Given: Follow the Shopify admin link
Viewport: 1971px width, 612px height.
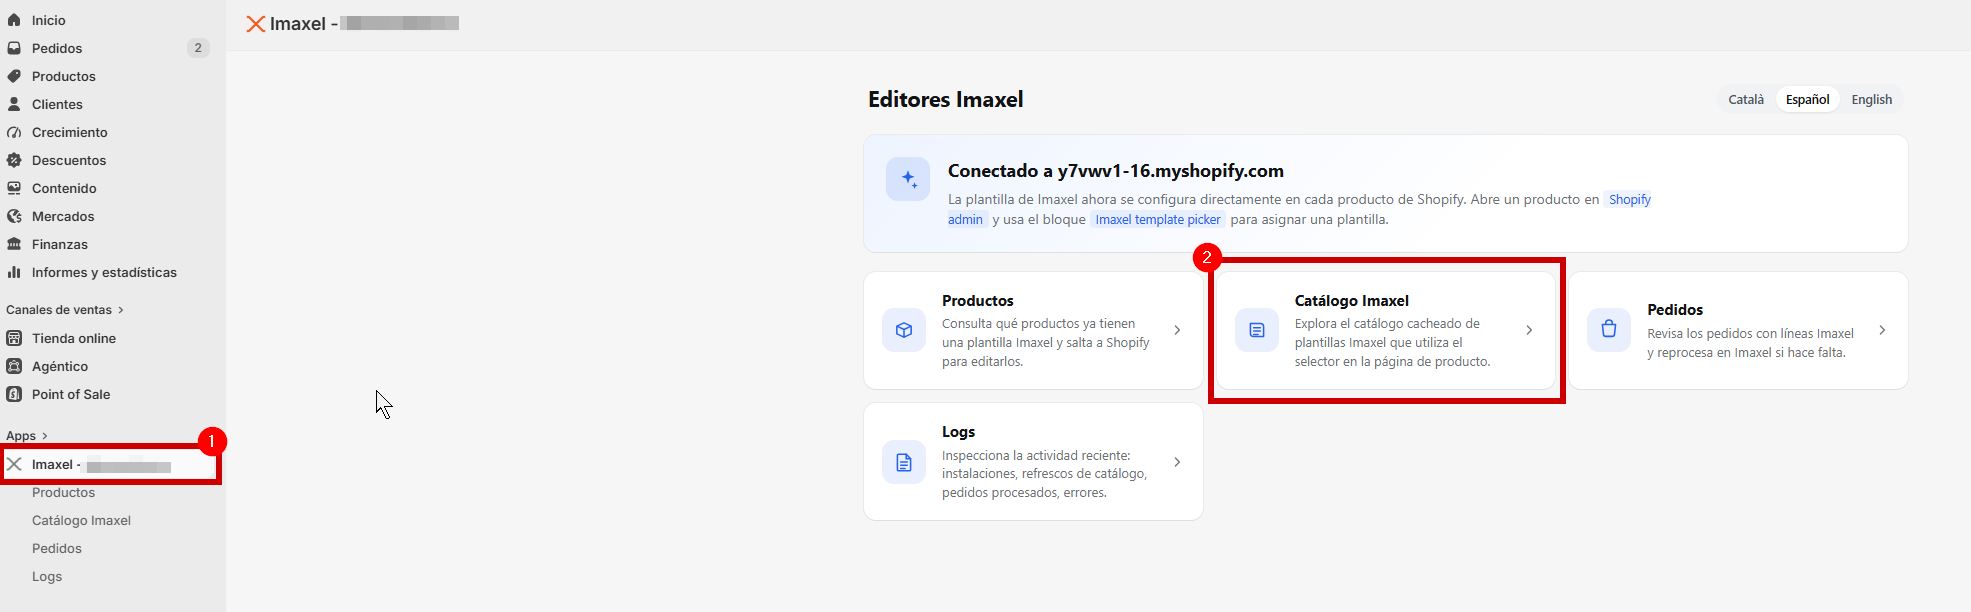Looking at the screenshot, I should 1629,199.
